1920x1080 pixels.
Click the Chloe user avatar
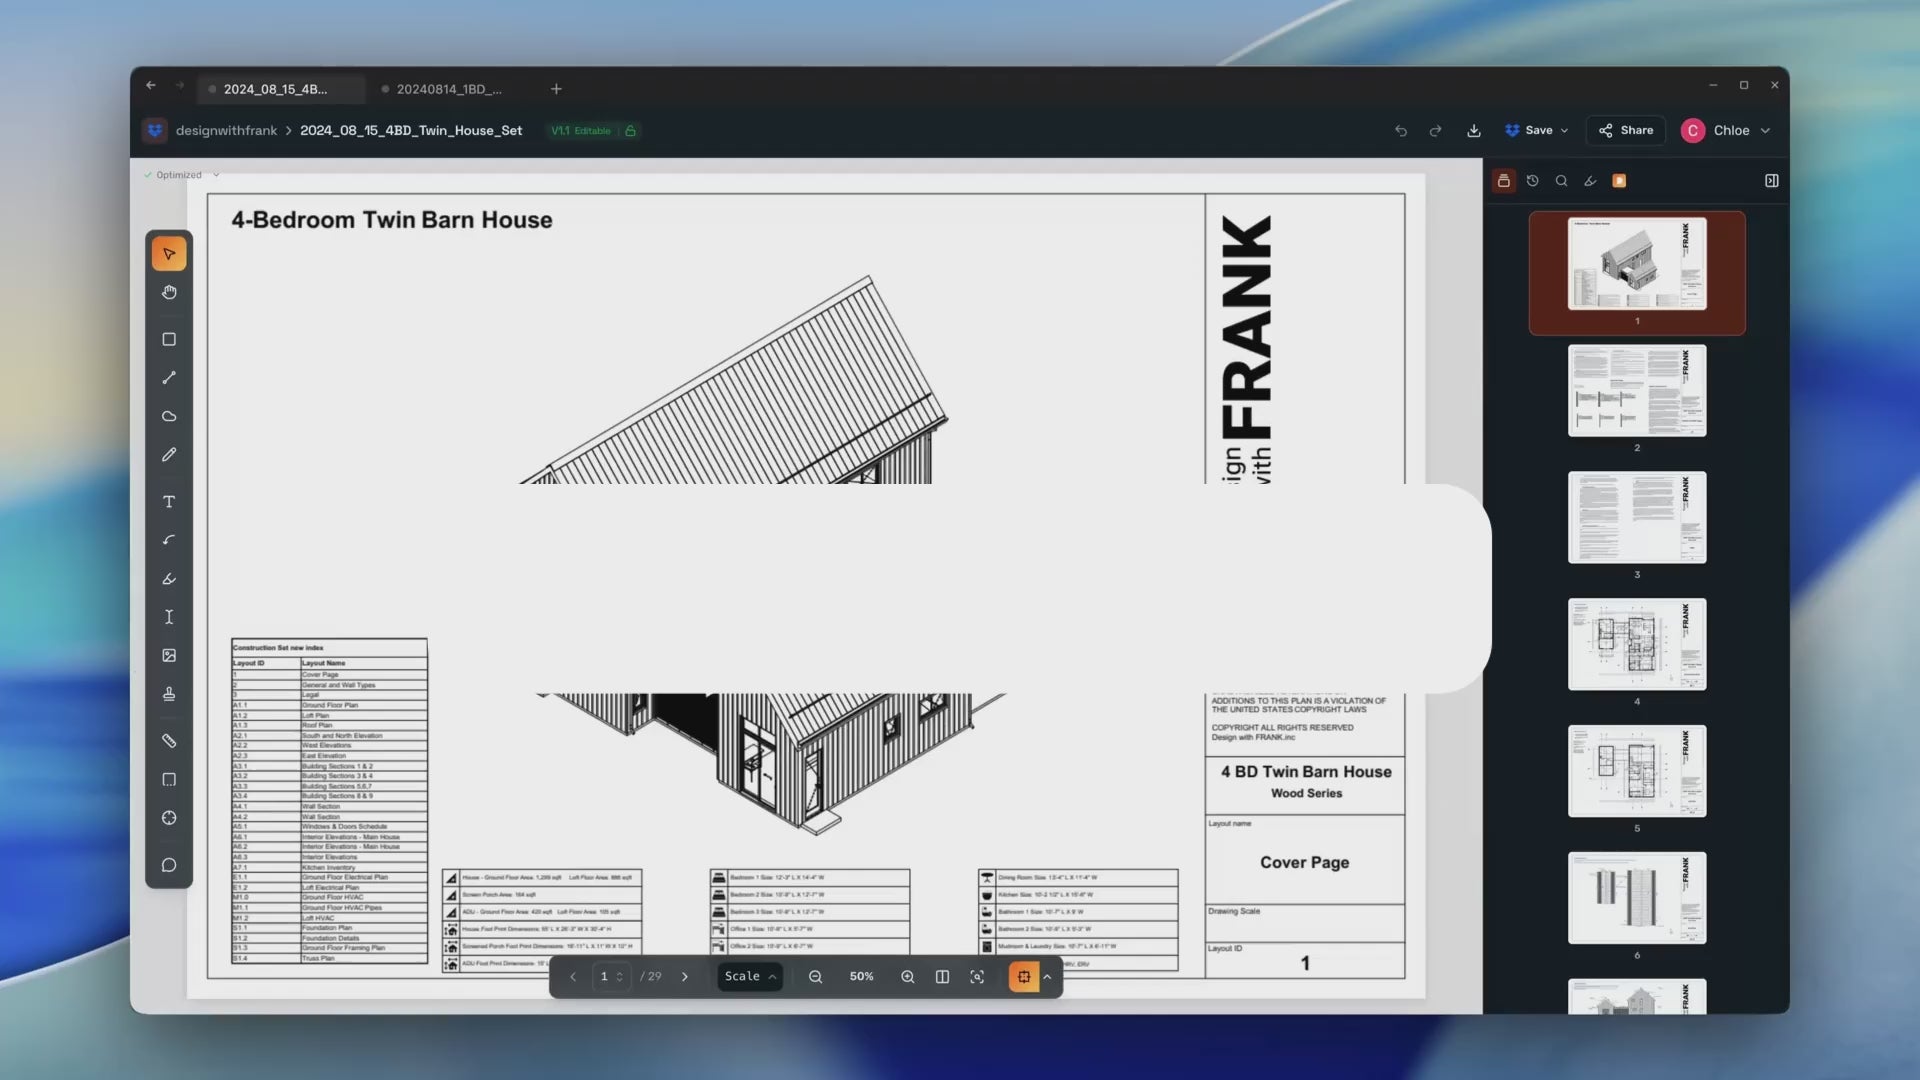[x=1693, y=131]
